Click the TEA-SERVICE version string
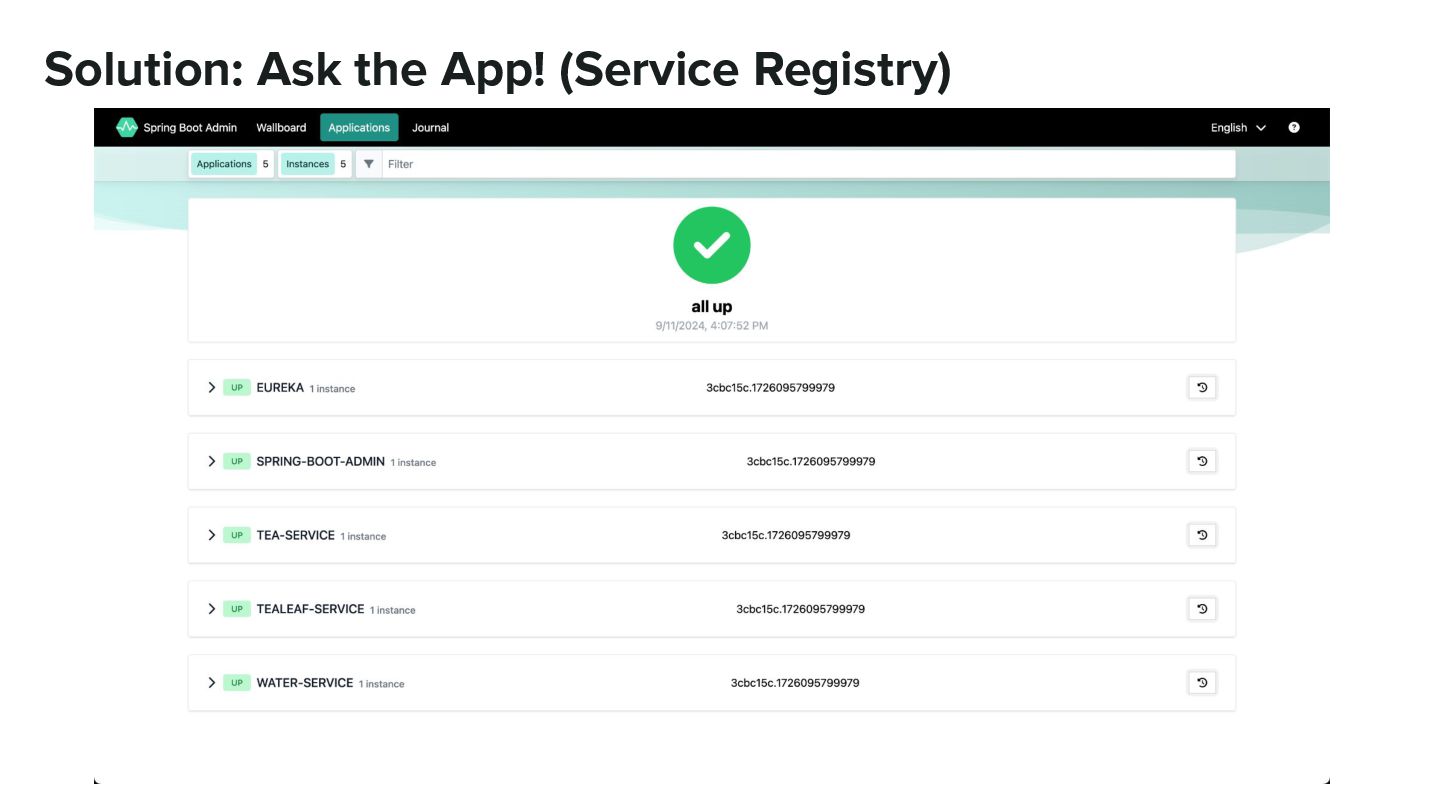This screenshot has height=810, width=1440. (x=786, y=535)
